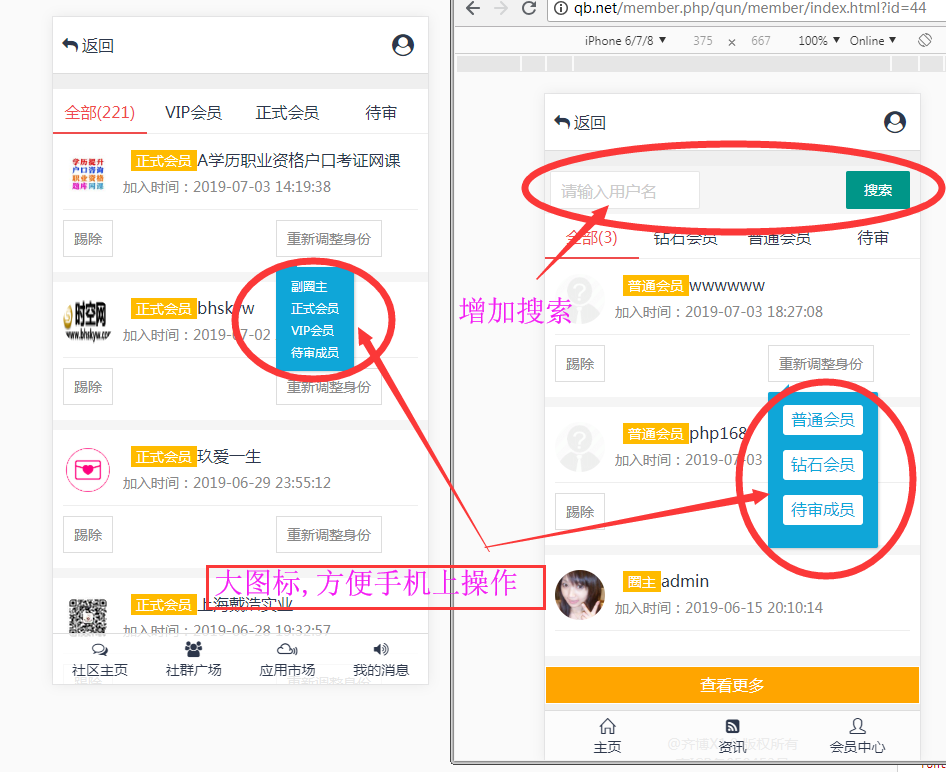This screenshot has height=772, width=946.
Task: Open 我的消息 speaker icon in bottom bar
Action: click(381, 650)
